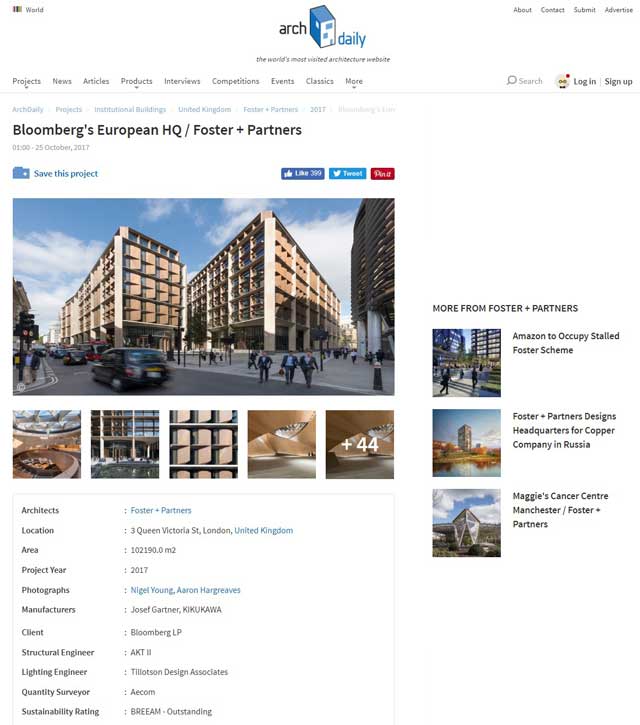This screenshot has width=640, height=725.
Task: Click Institutional Buildings breadcrumb
Action: 130,110
